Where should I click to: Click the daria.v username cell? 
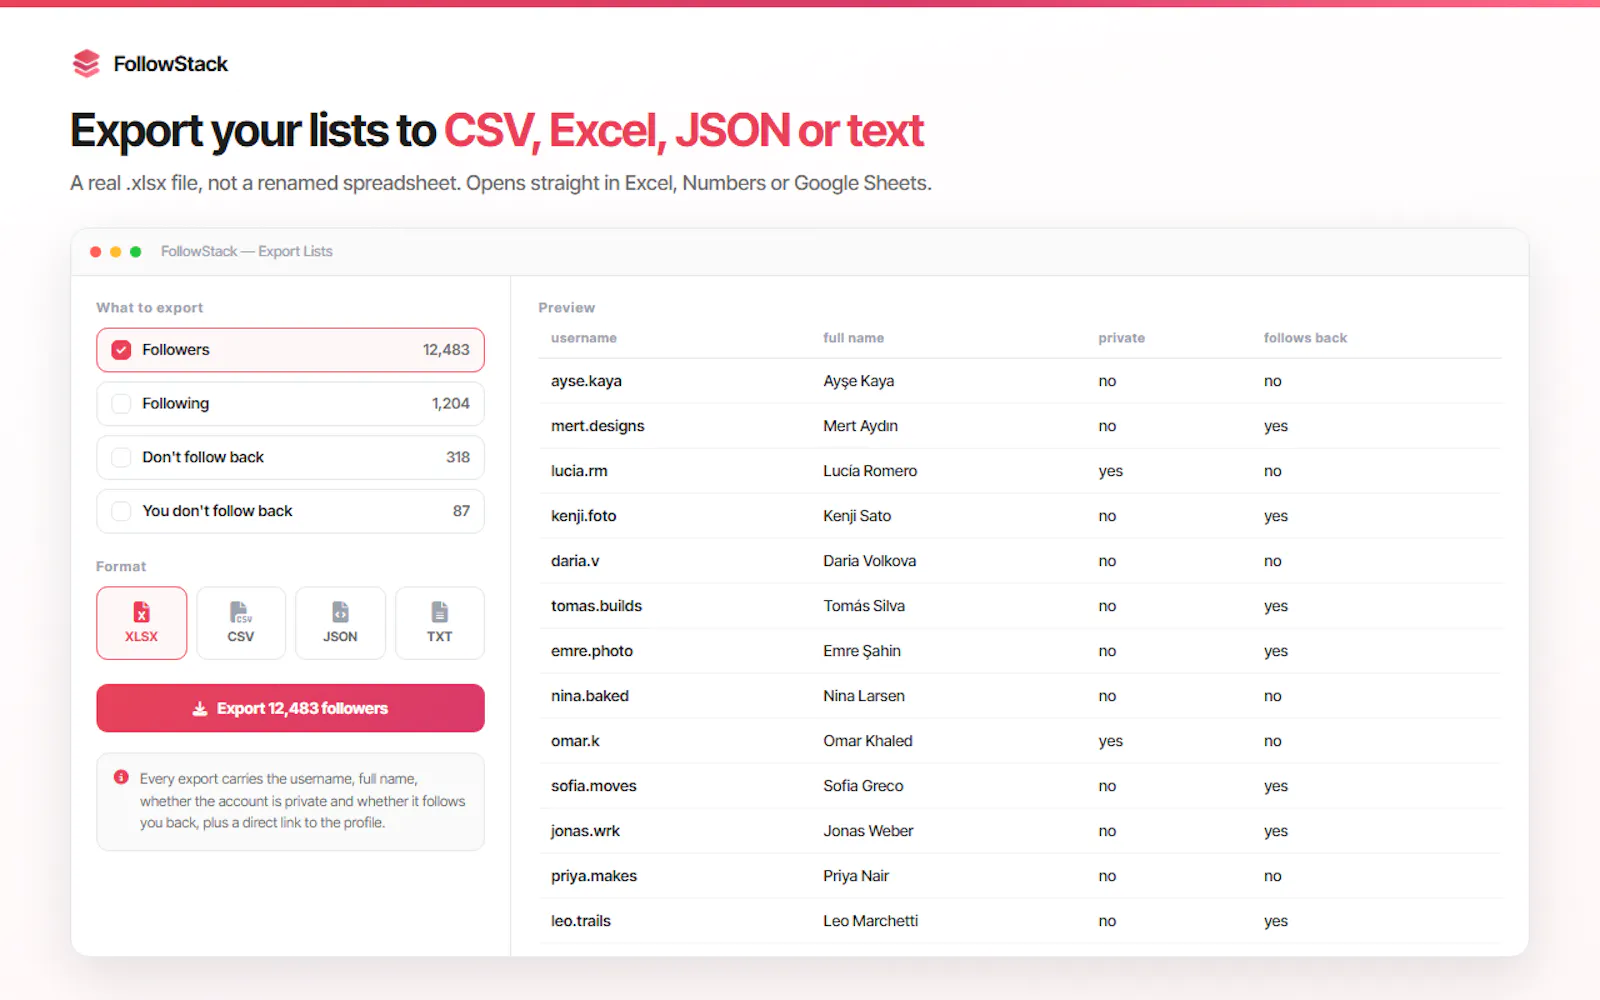click(x=575, y=561)
